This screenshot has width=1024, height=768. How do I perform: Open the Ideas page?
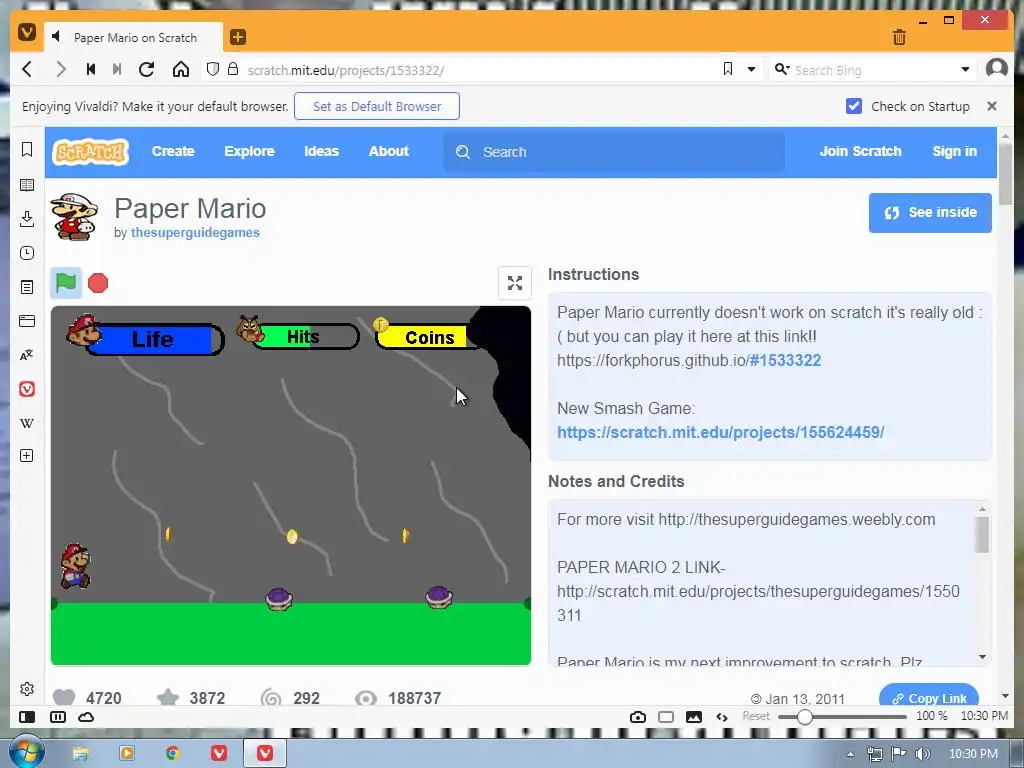pos(321,151)
